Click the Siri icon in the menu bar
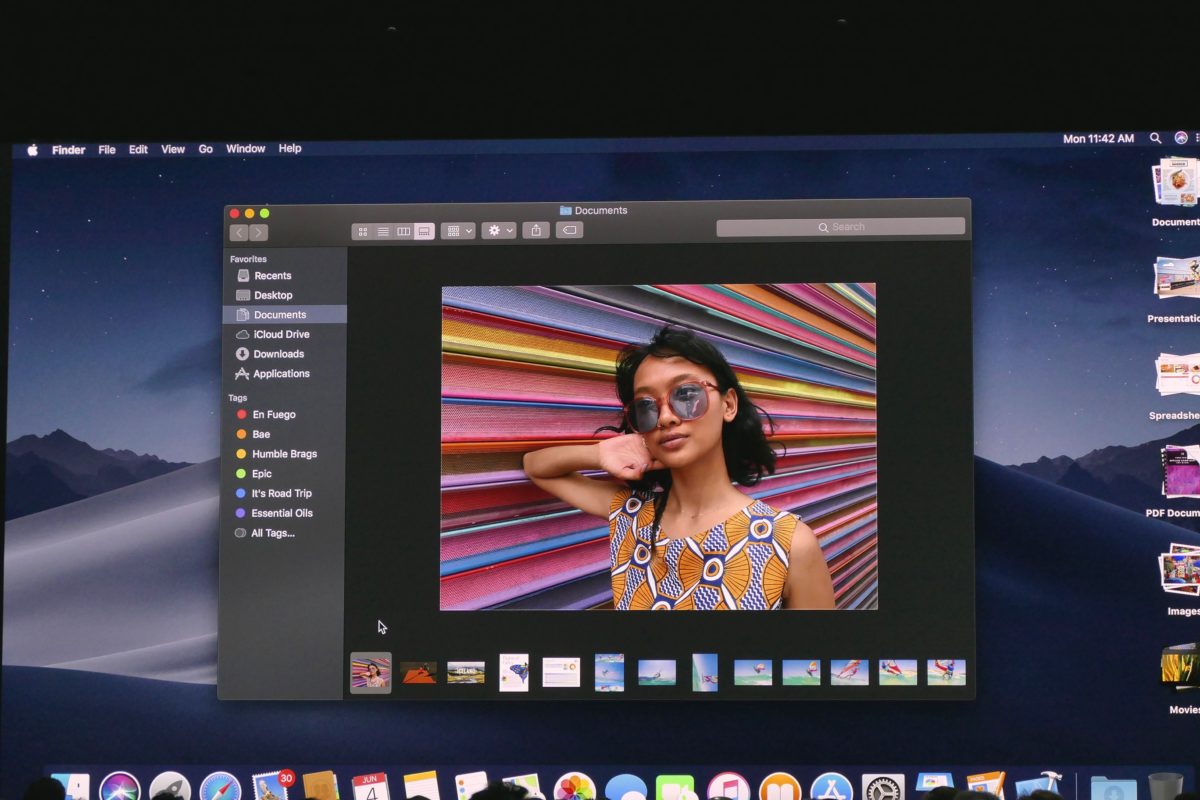 pos(1180,137)
